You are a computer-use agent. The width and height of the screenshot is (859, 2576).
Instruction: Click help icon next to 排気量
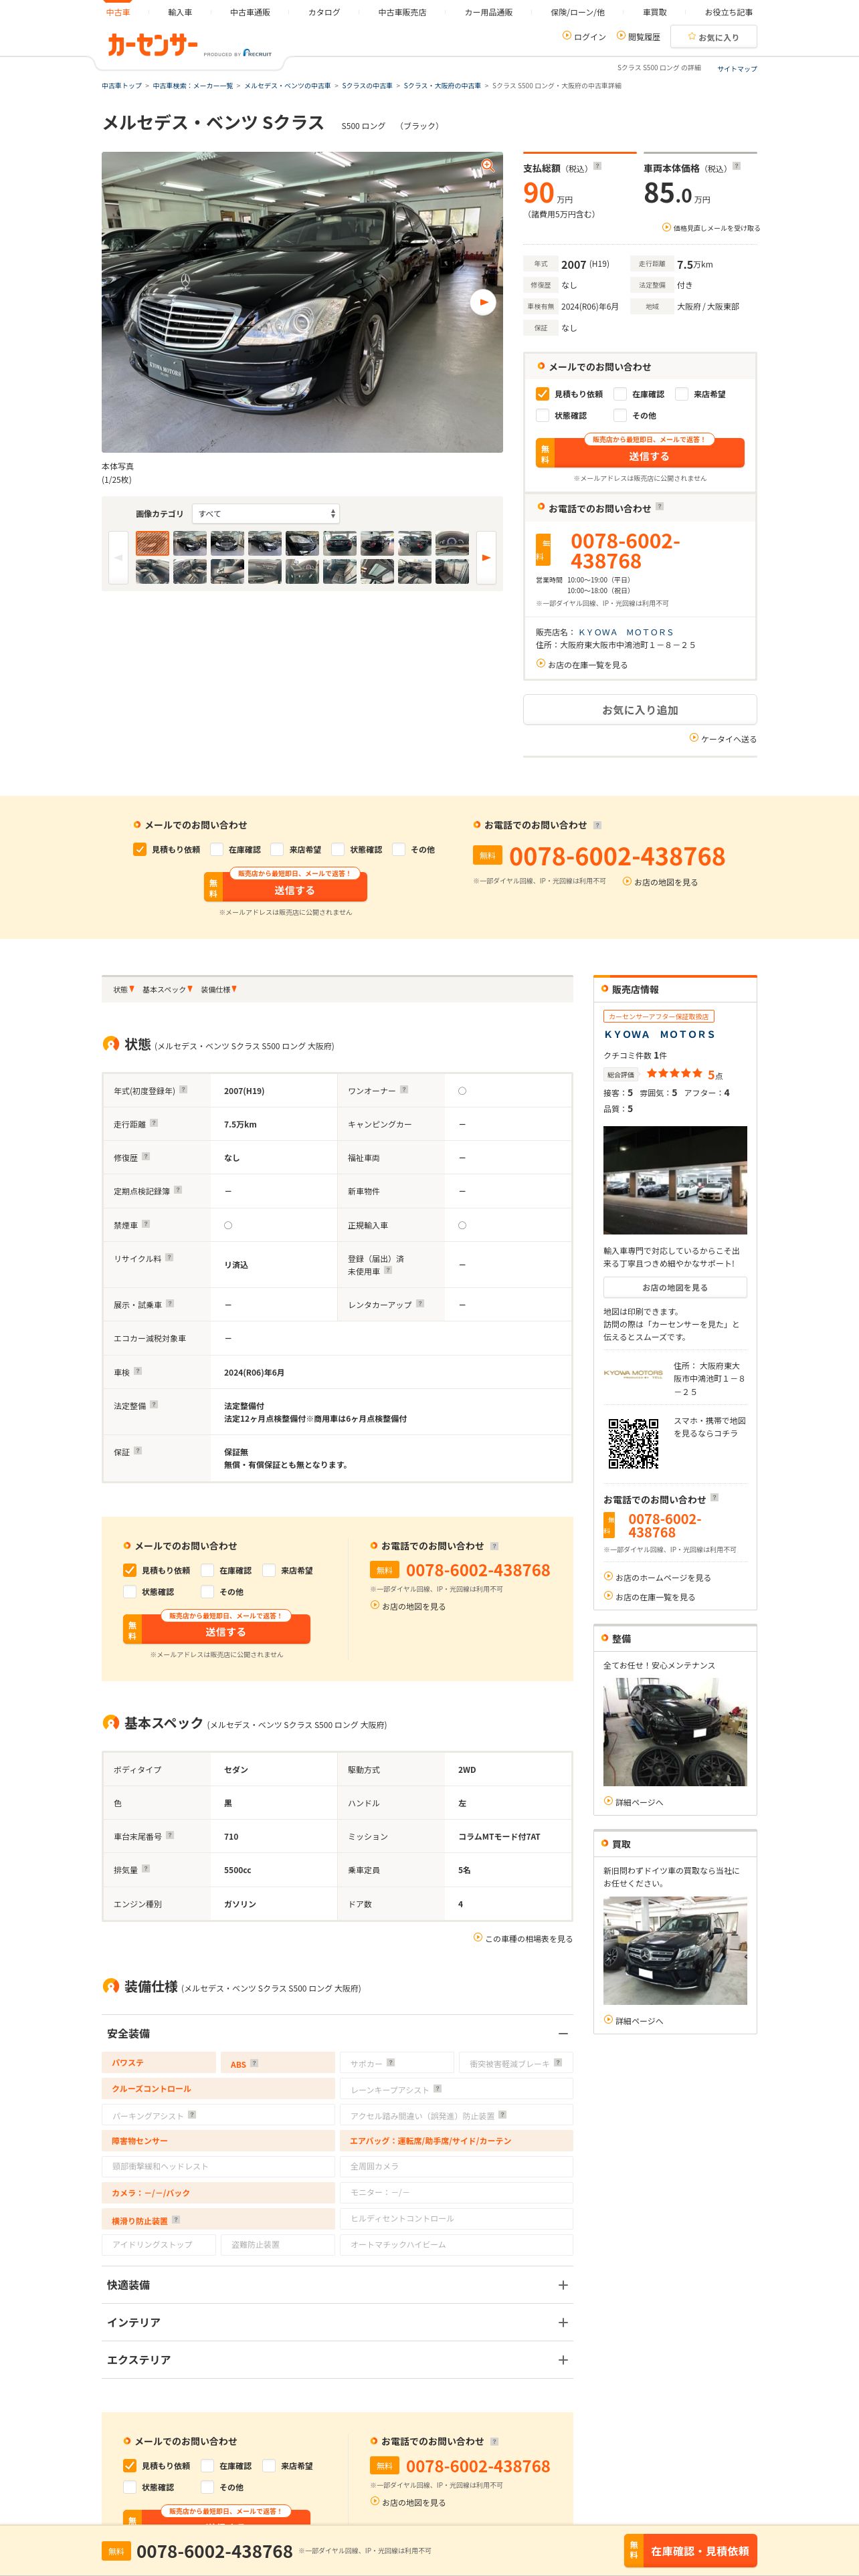pos(145,1867)
